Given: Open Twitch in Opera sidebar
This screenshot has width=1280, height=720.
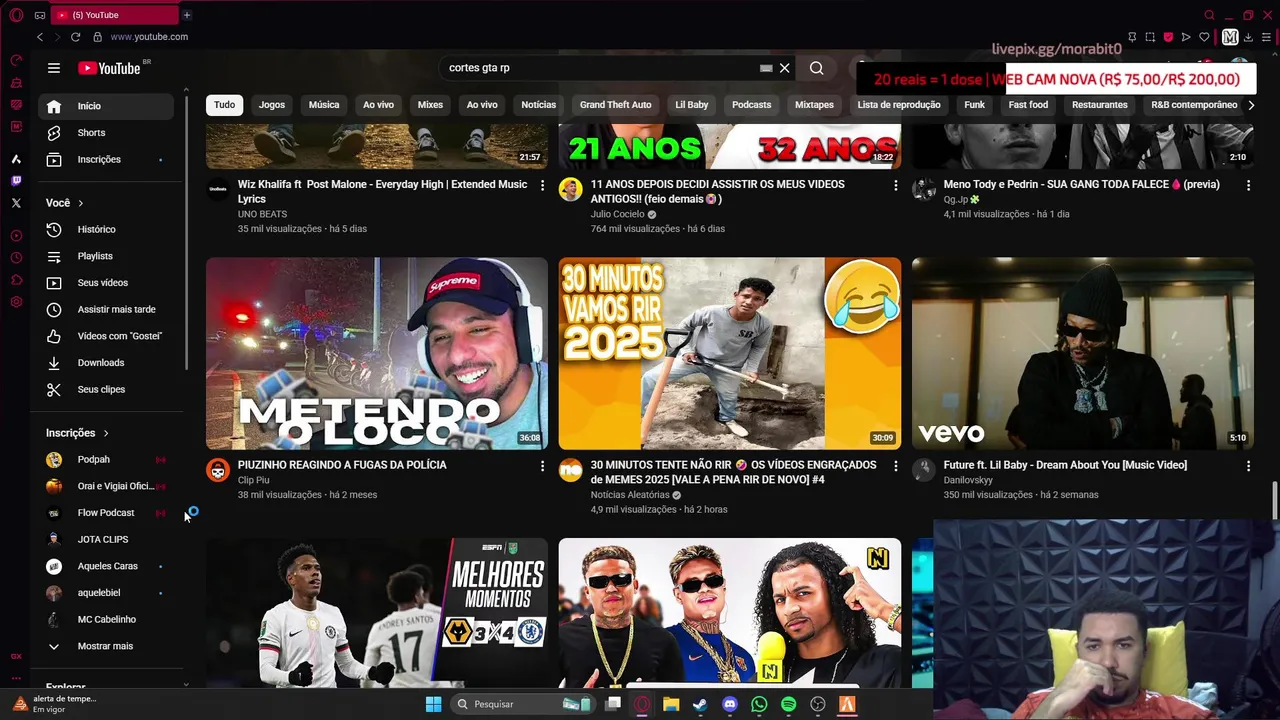Looking at the screenshot, I should pos(16,181).
